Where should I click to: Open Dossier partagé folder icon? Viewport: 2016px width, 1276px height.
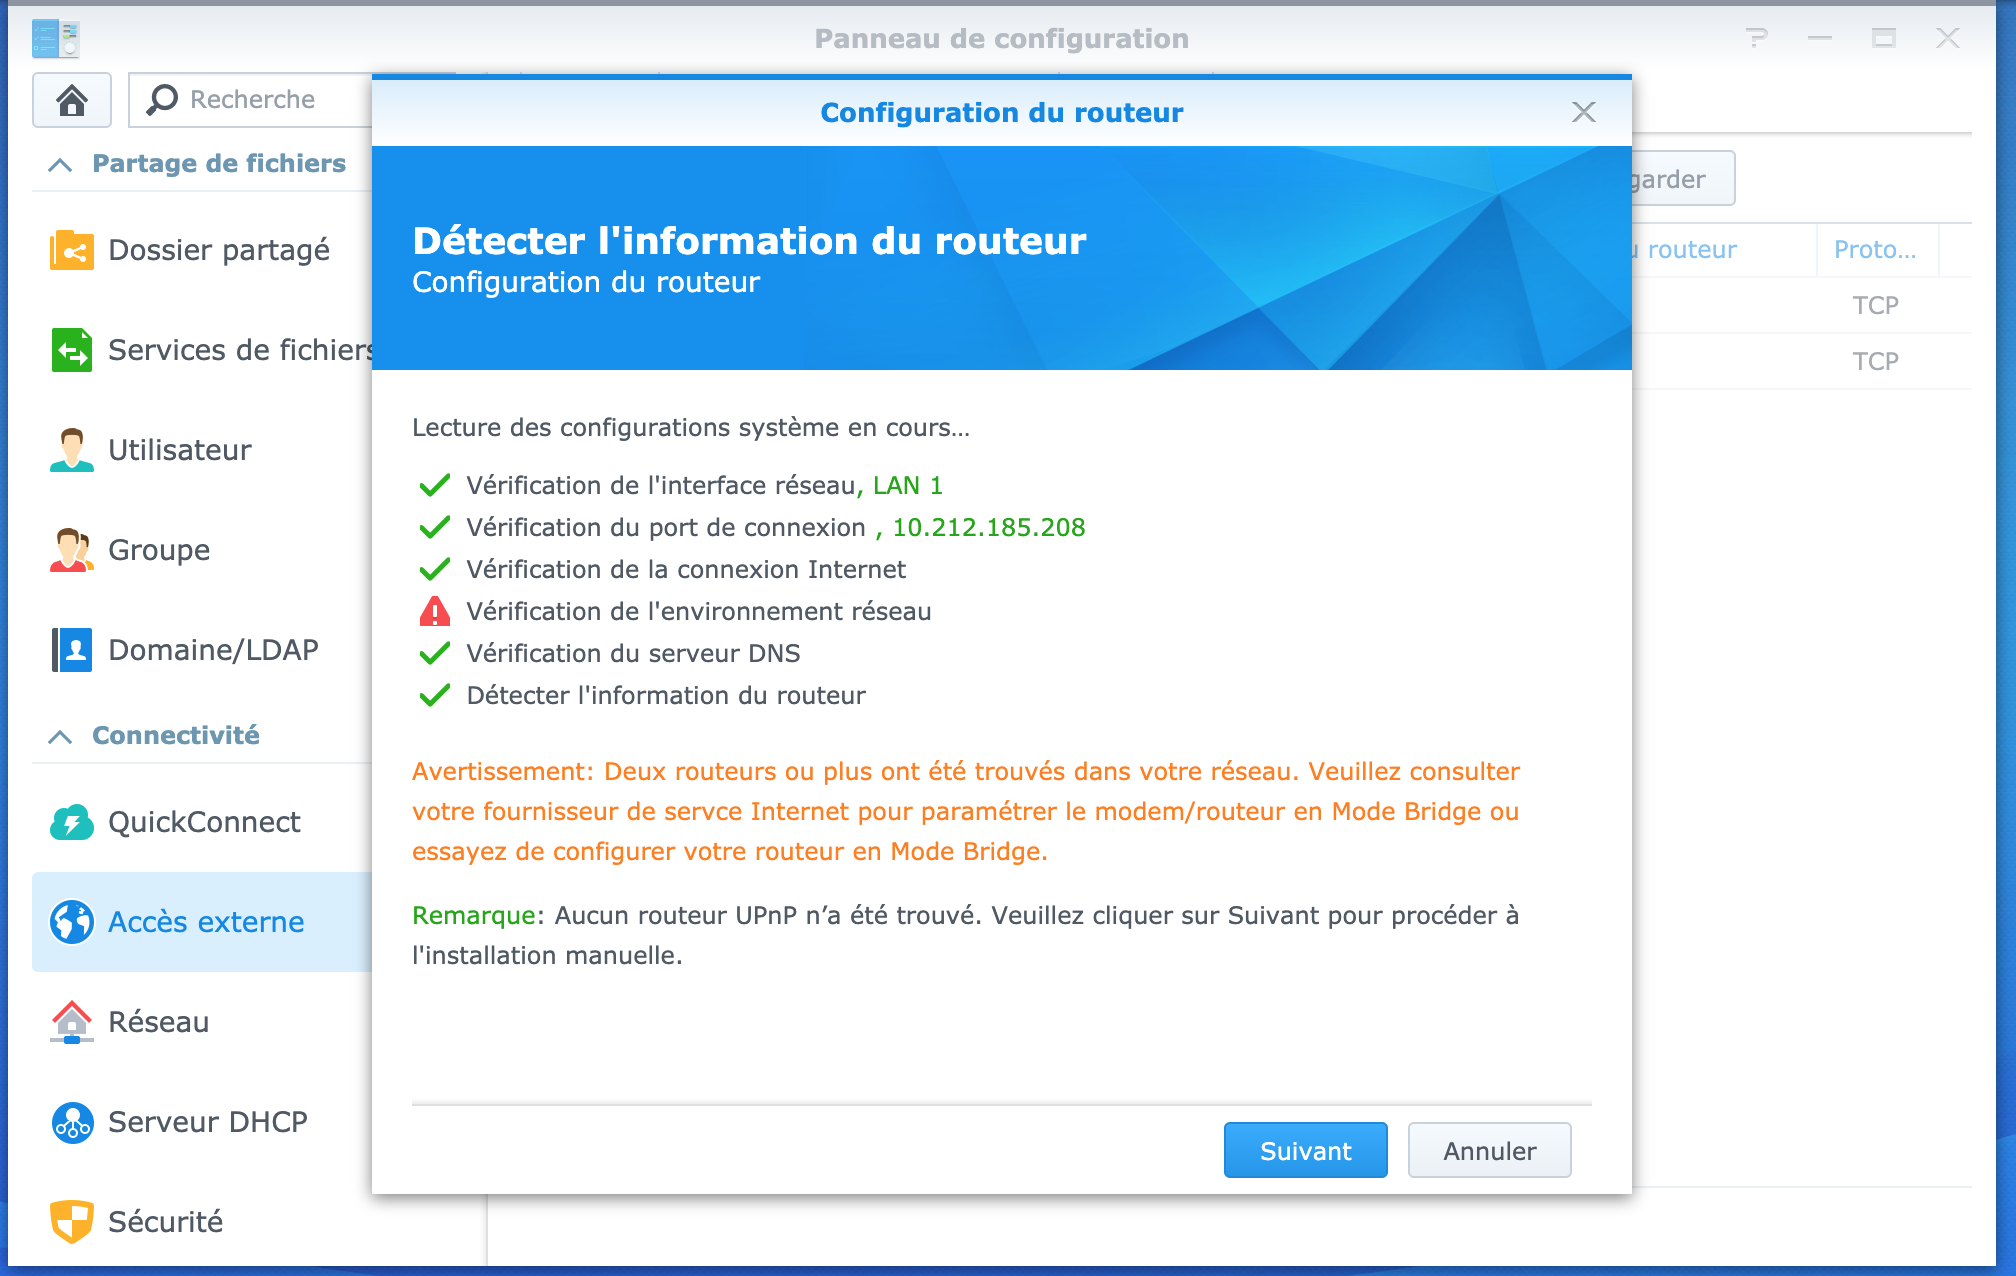click(x=72, y=250)
